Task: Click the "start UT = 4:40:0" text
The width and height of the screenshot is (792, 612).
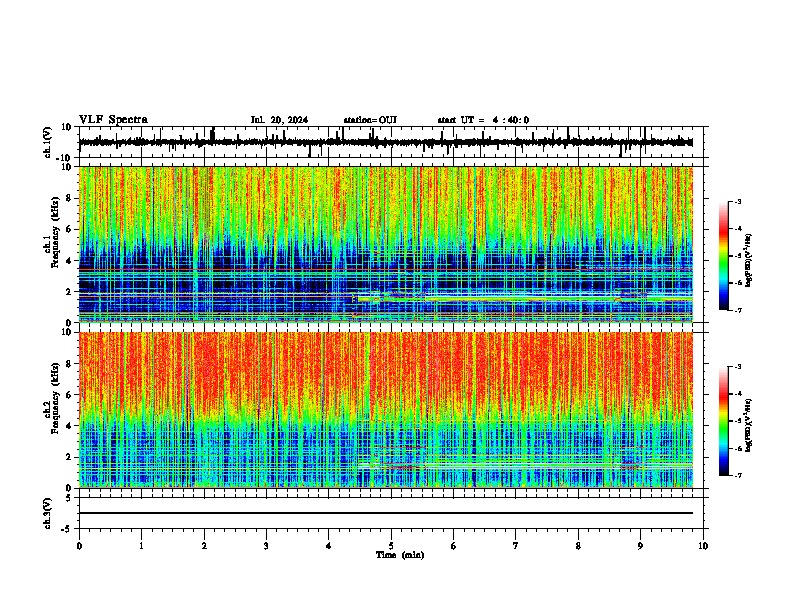Action: point(483,120)
